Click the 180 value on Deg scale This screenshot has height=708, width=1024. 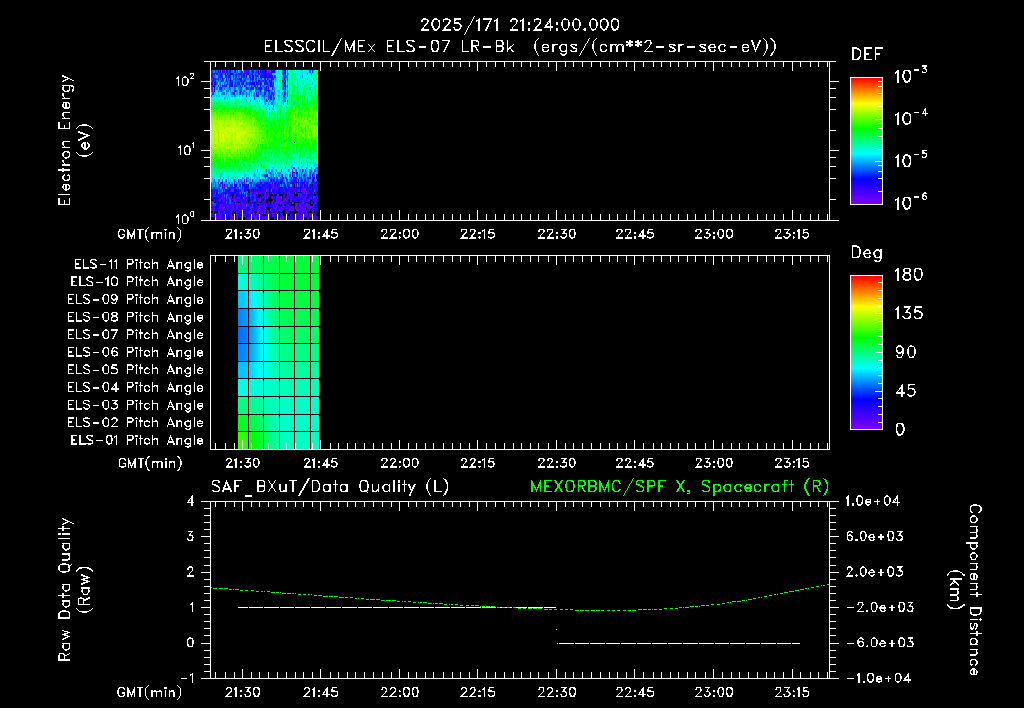[908, 275]
